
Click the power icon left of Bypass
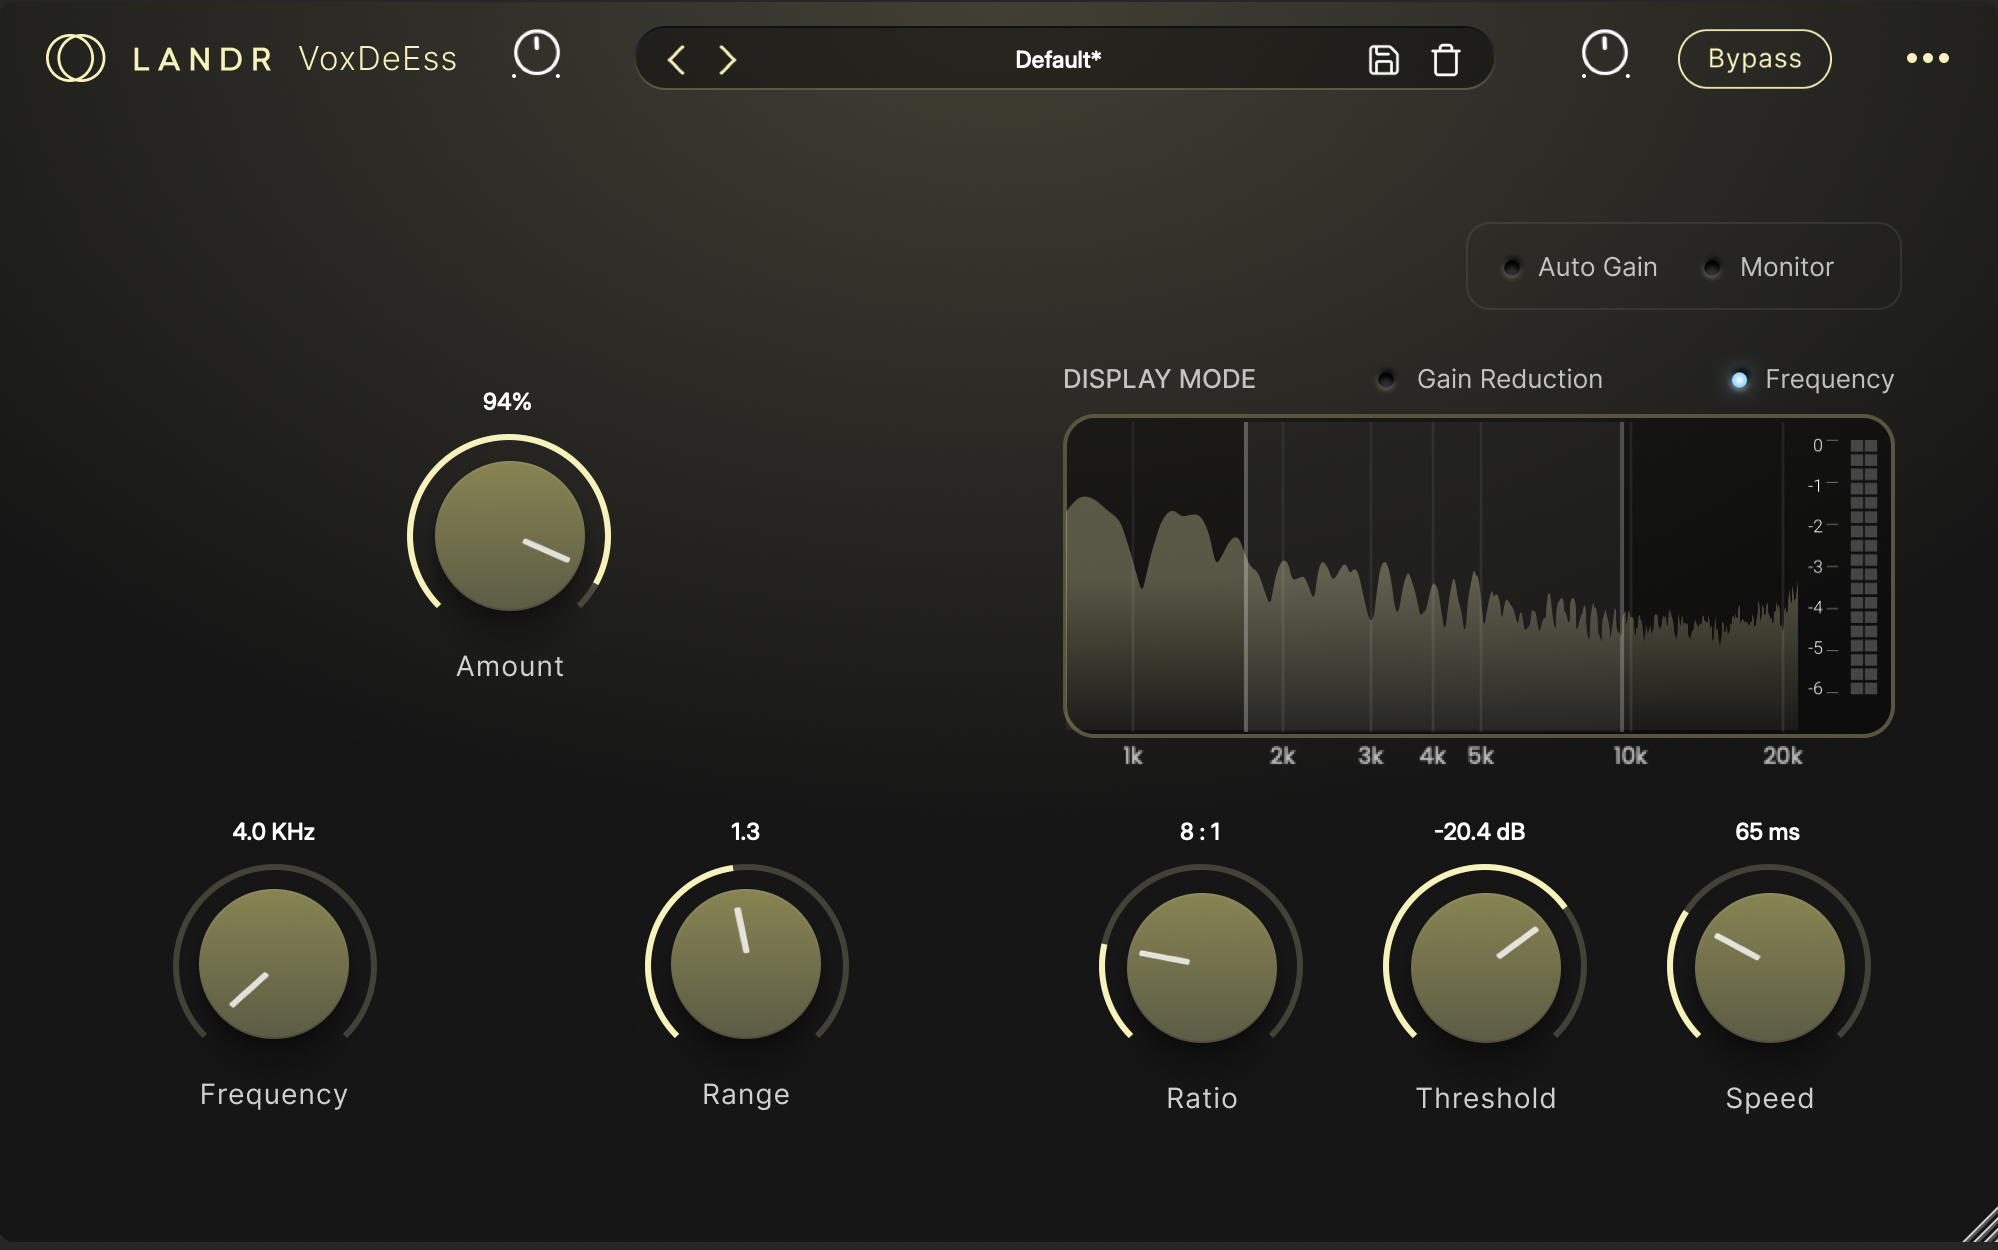pyautogui.click(x=1604, y=54)
